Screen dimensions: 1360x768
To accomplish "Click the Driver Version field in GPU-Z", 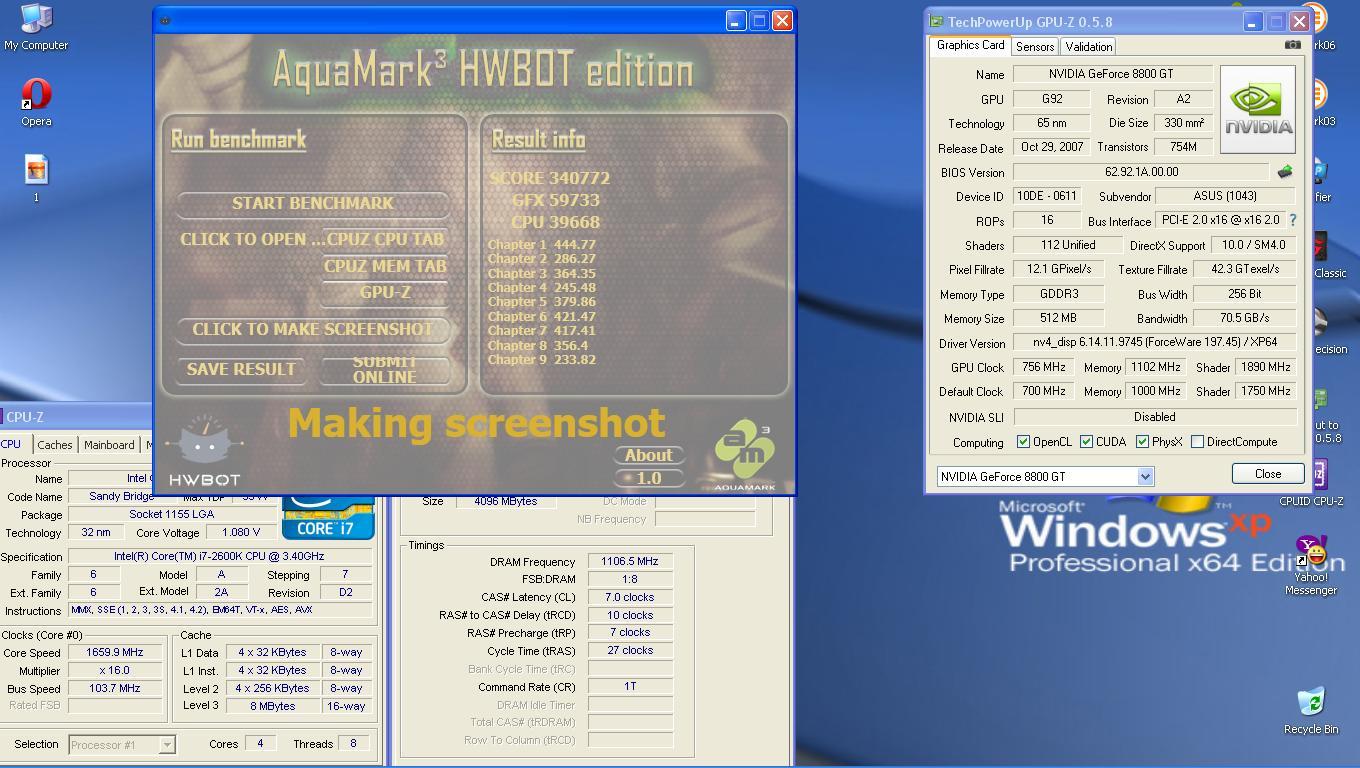I will pos(1154,343).
